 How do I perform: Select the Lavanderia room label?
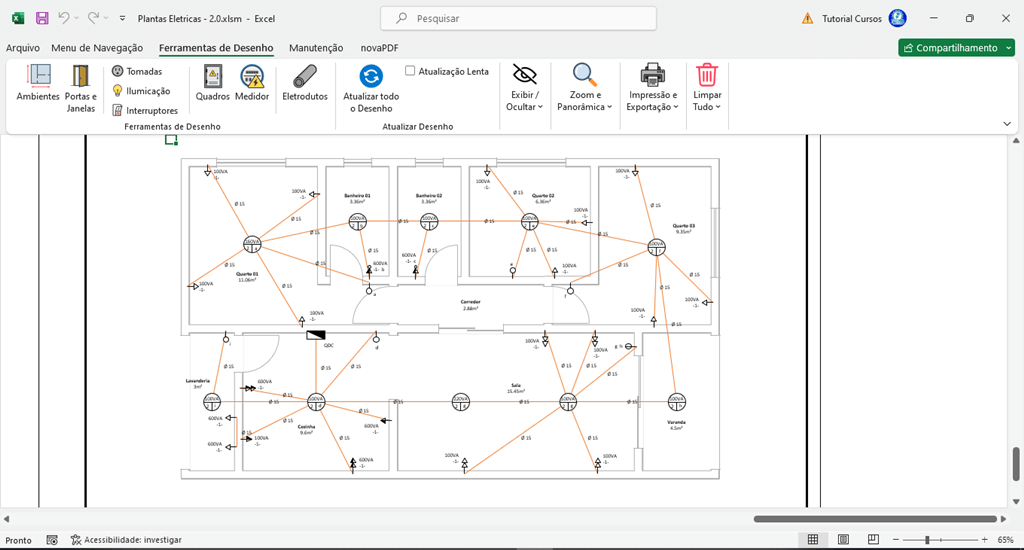click(197, 383)
